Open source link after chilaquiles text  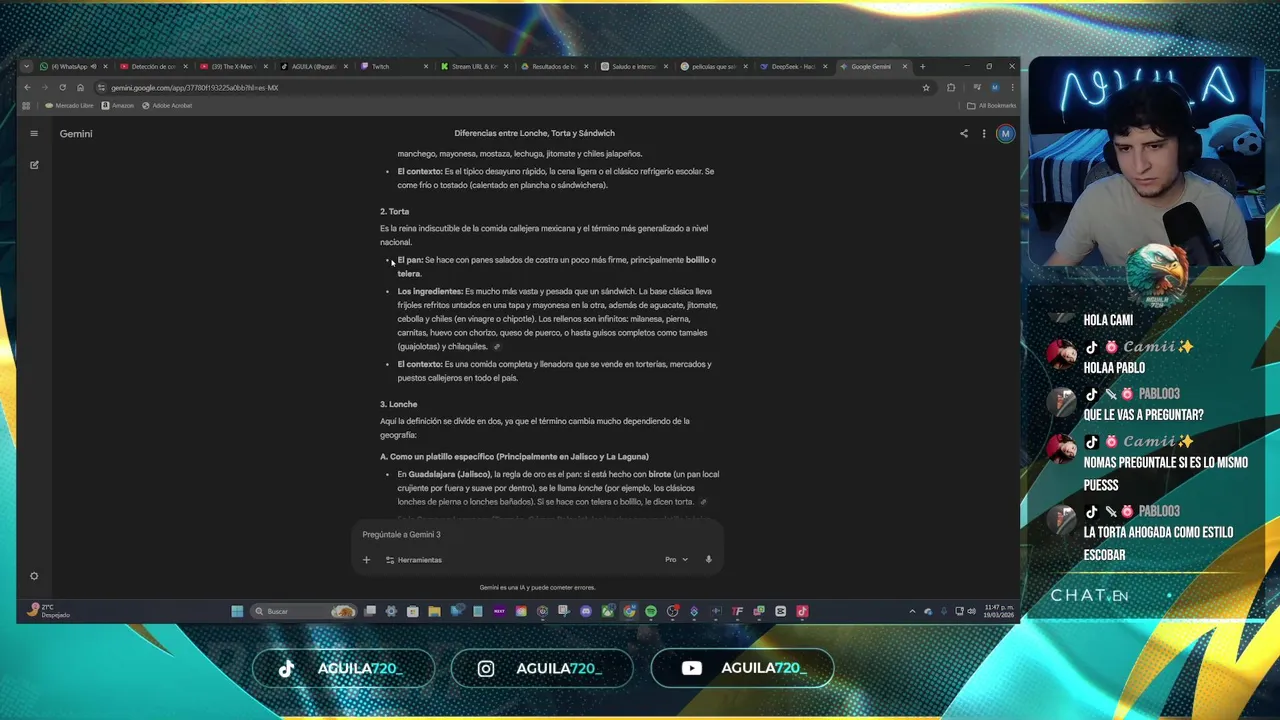[497, 347]
